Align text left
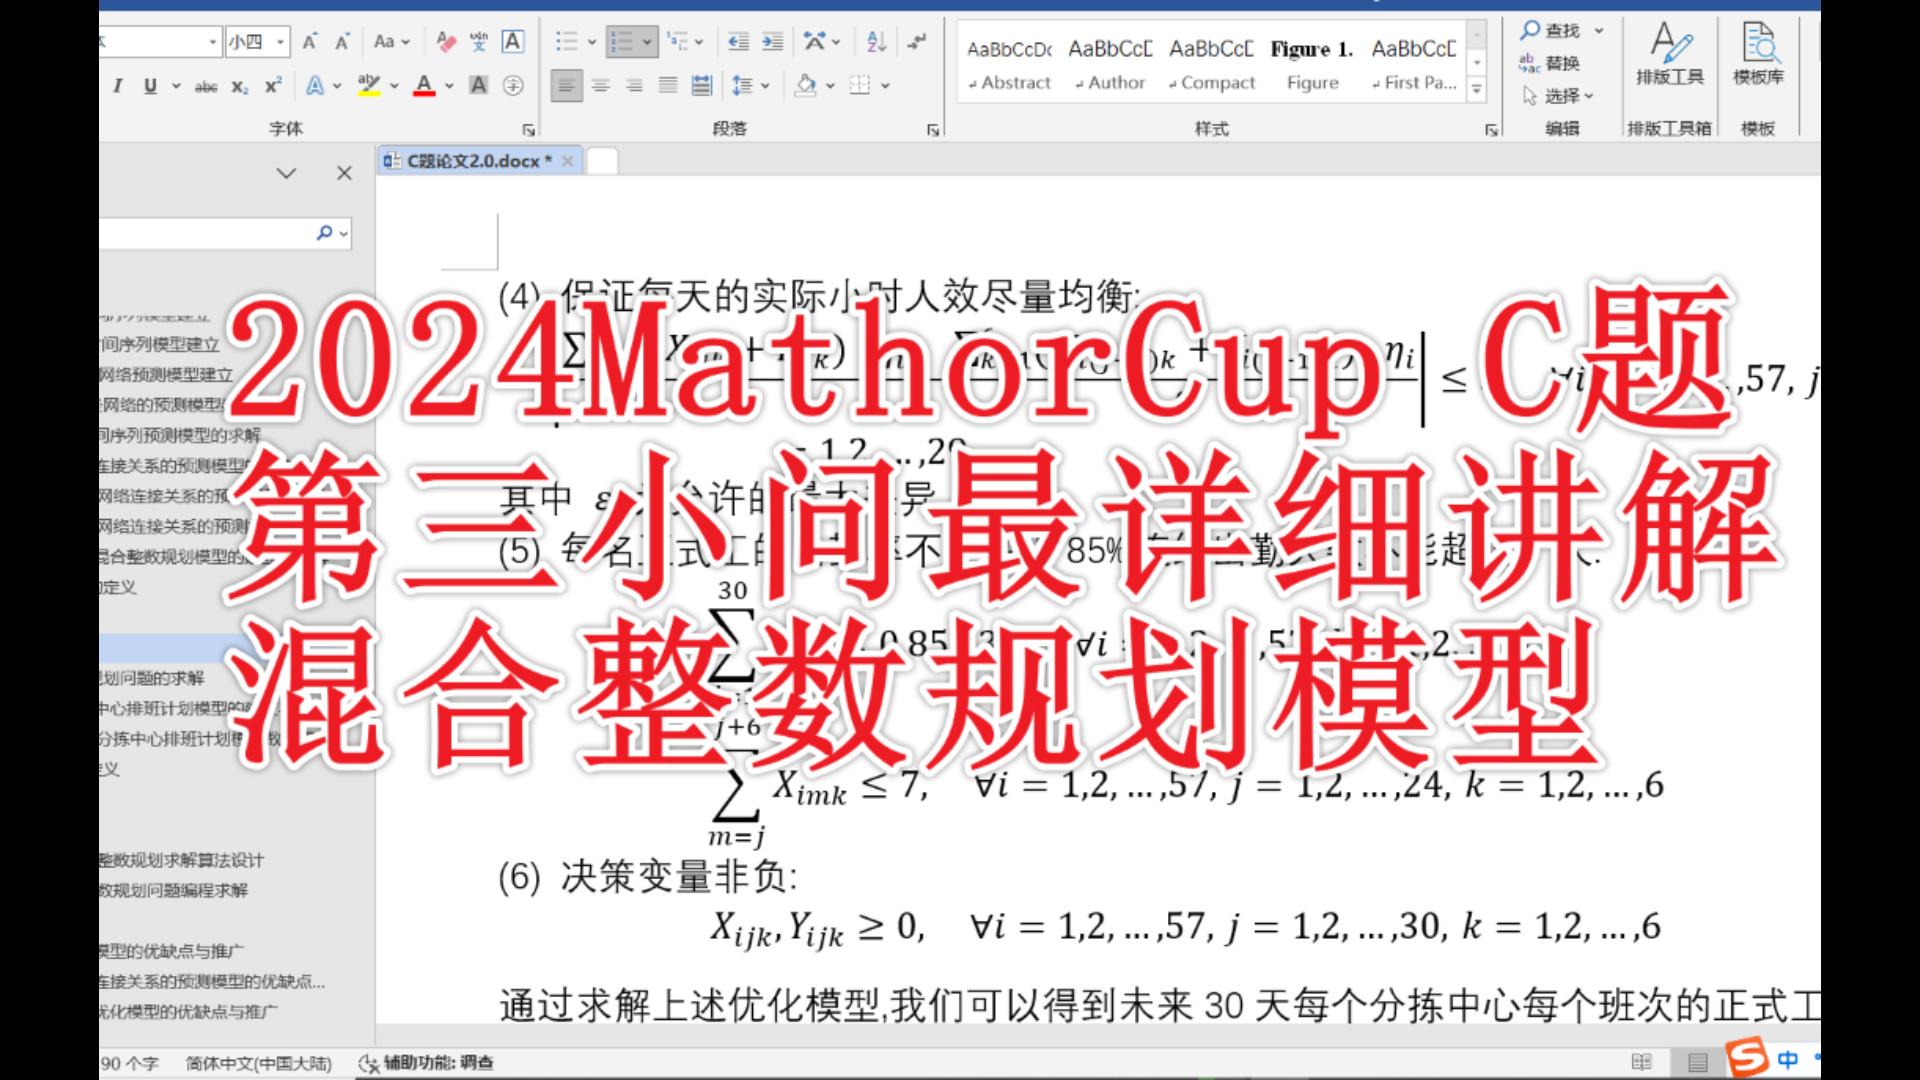1920x1080 pixels. click(567, 86)
